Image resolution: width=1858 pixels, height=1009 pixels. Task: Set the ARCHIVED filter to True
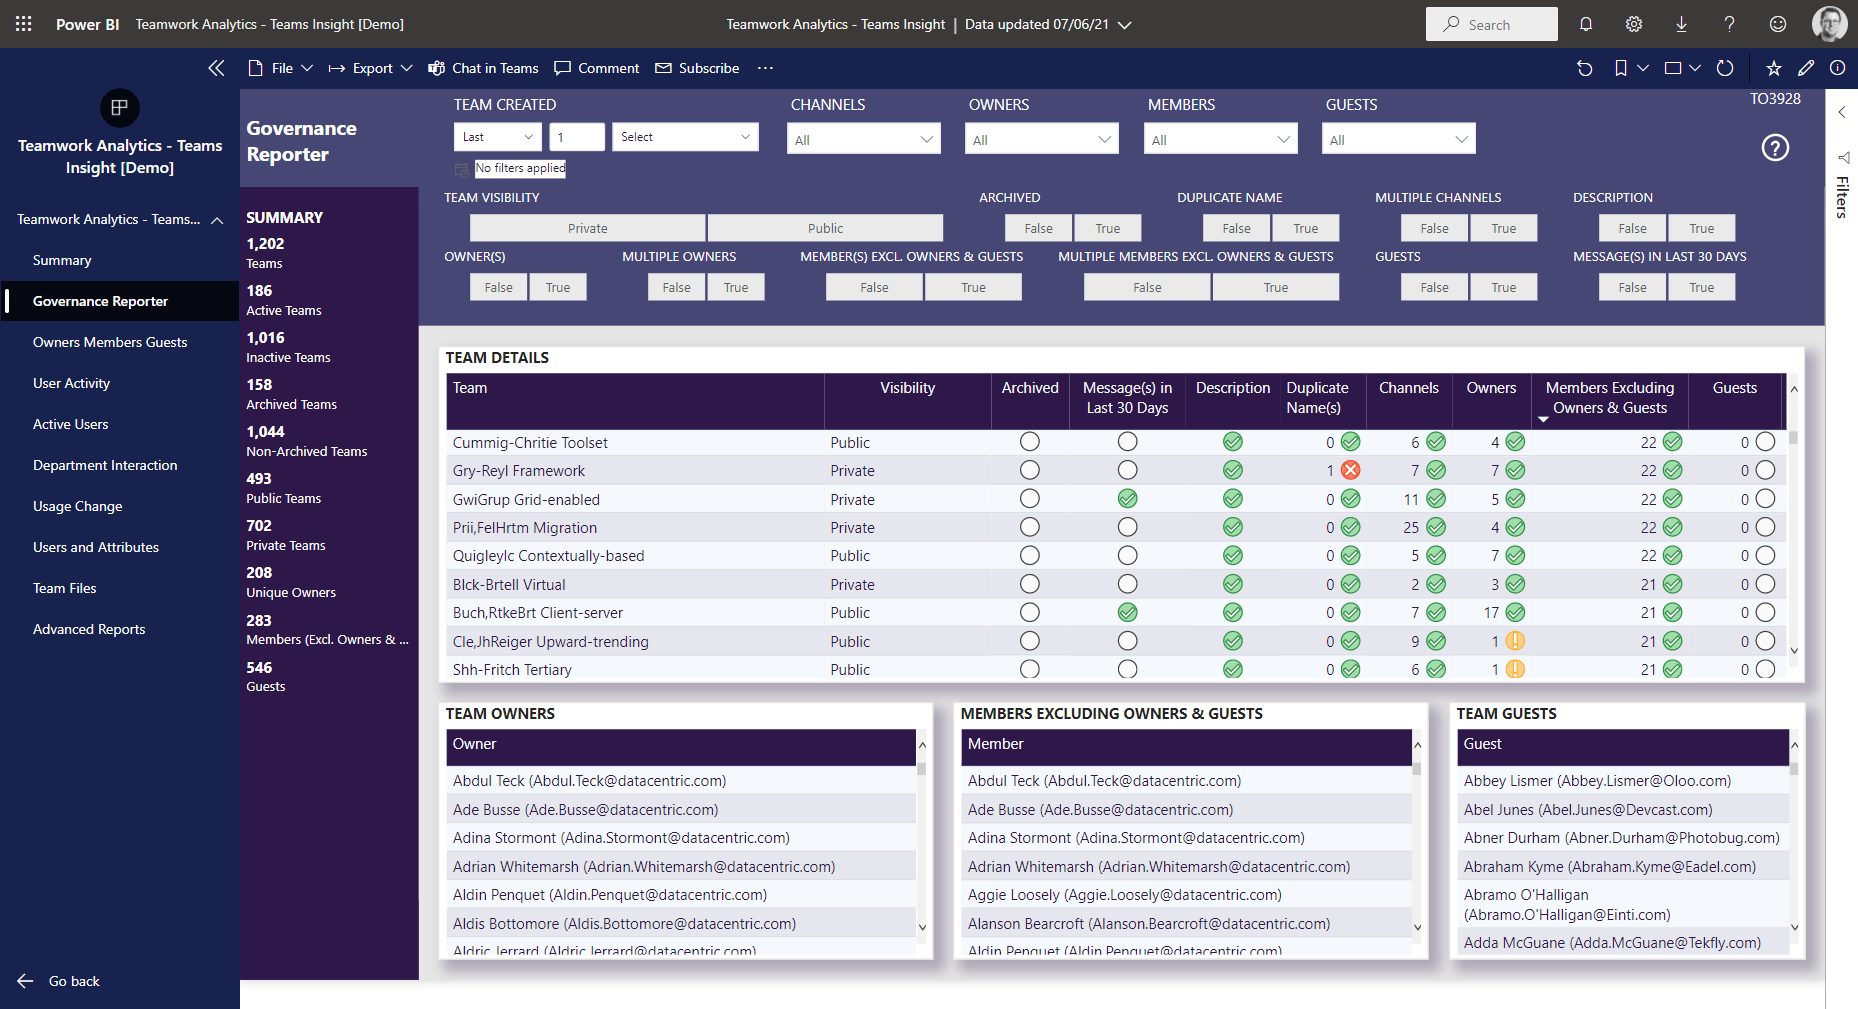[1107, 227]
